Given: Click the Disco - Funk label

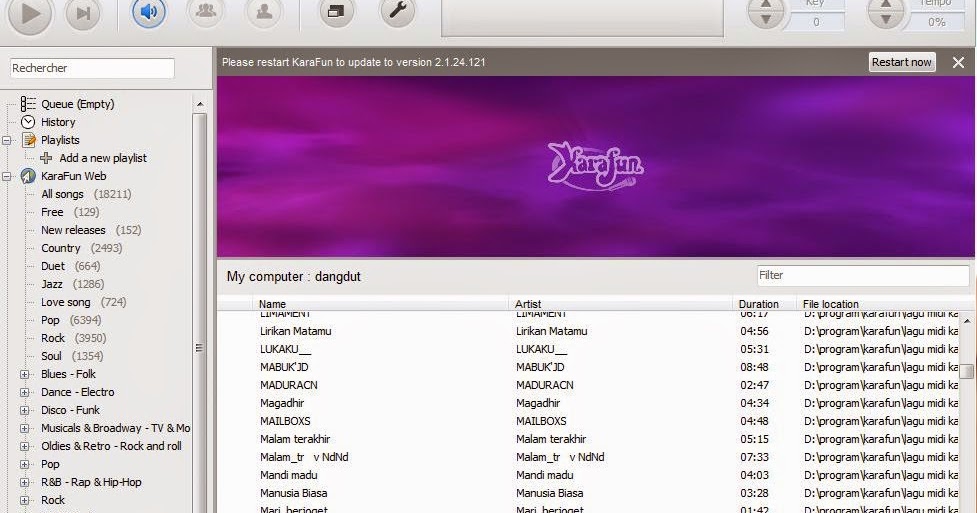Looking at the screenshot, I should [70, 410].
